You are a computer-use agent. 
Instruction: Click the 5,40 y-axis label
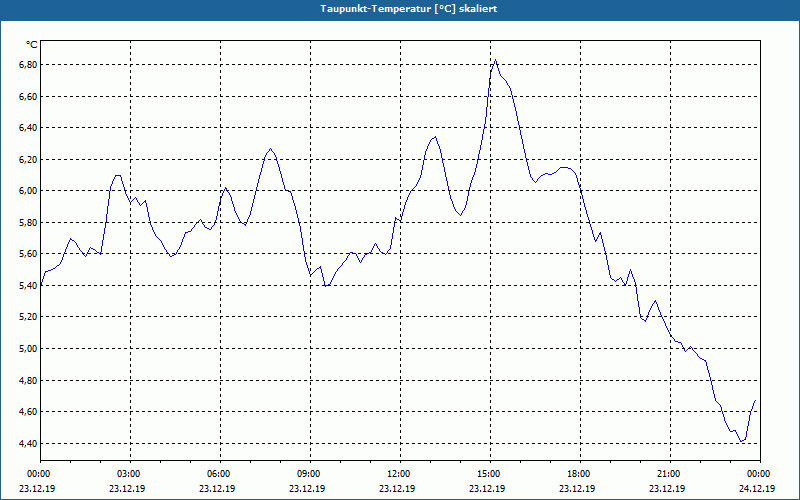pyautogui.click(x=28, y=286)
